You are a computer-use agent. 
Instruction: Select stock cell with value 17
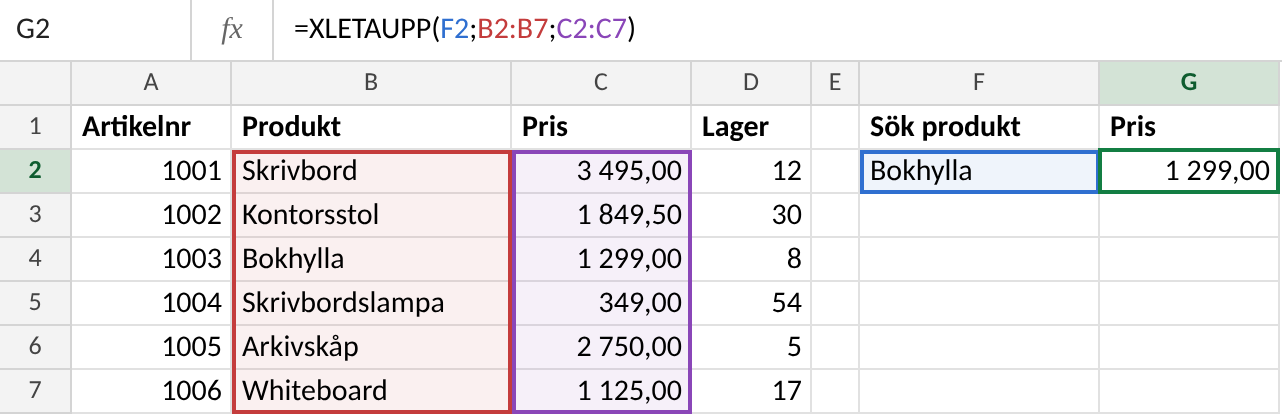[x=751, y=390]
